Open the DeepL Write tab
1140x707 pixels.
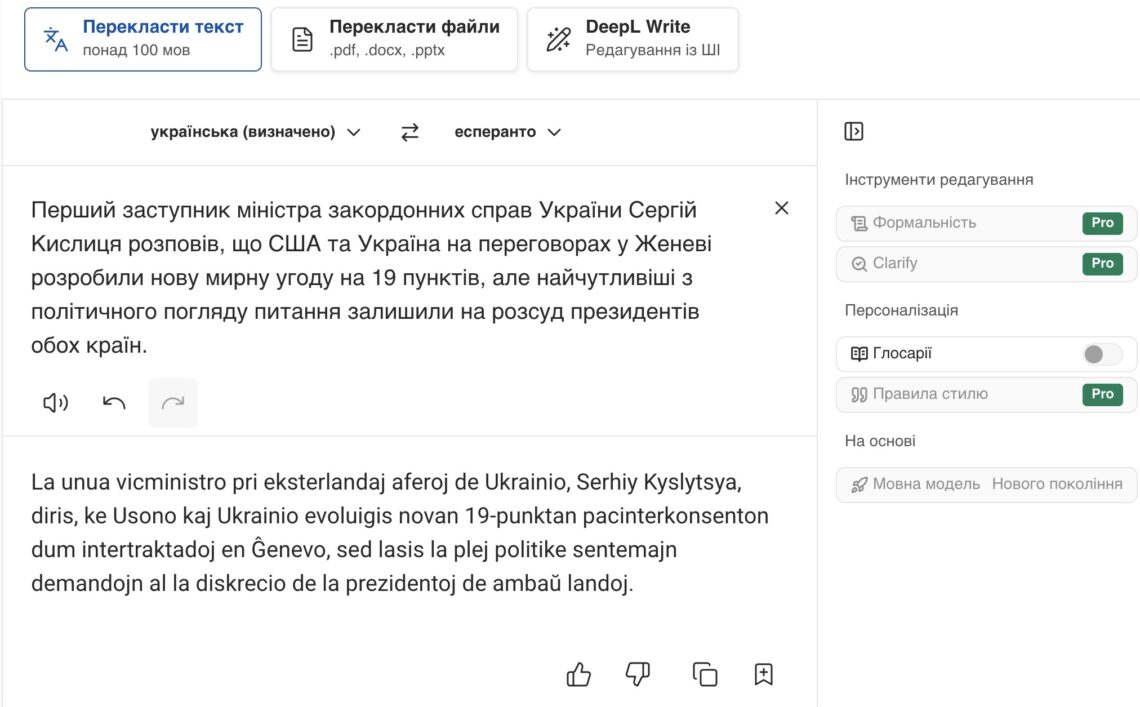tap(633, 39)
